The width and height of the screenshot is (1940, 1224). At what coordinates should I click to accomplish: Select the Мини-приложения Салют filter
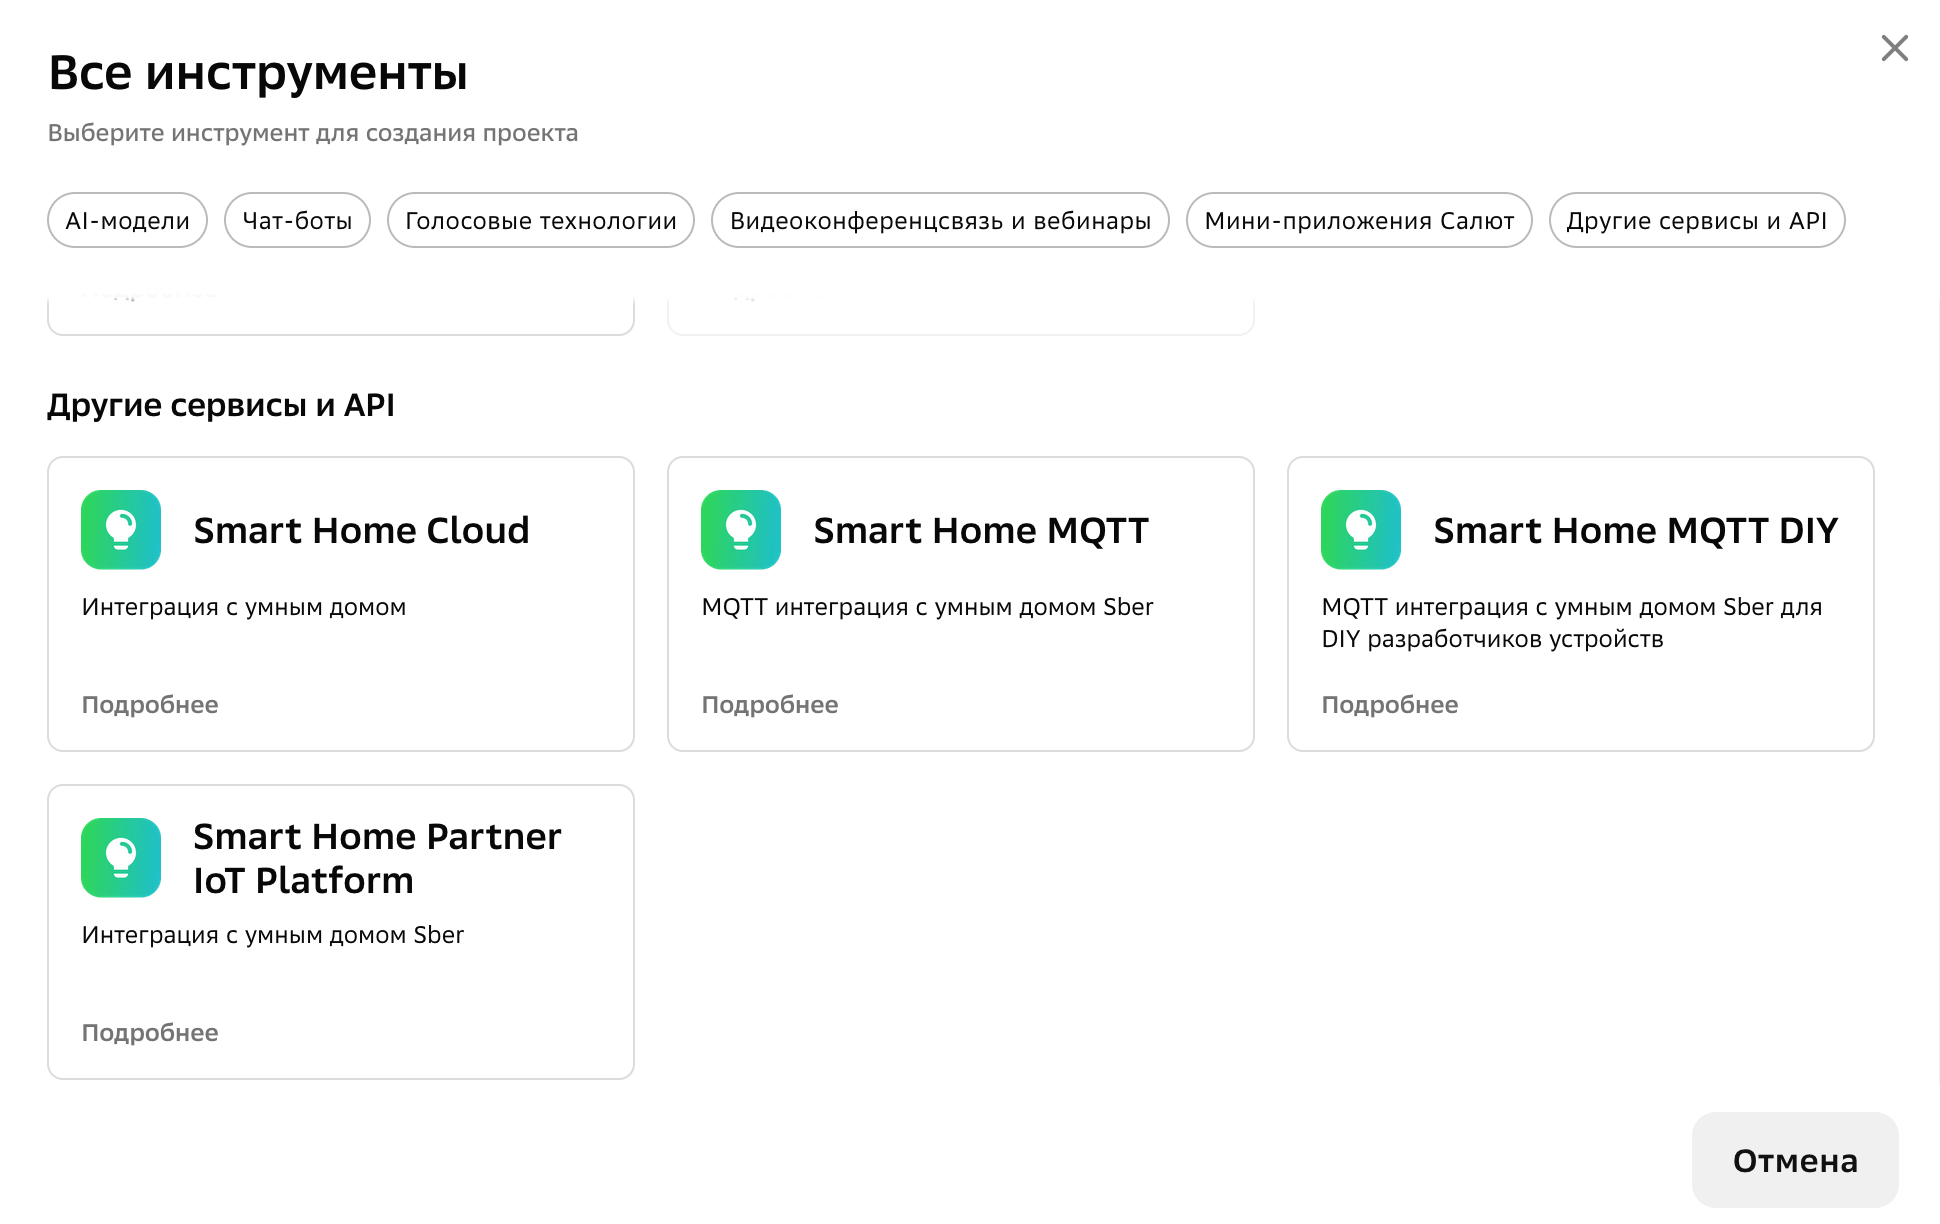click(x=1359, y=220)
